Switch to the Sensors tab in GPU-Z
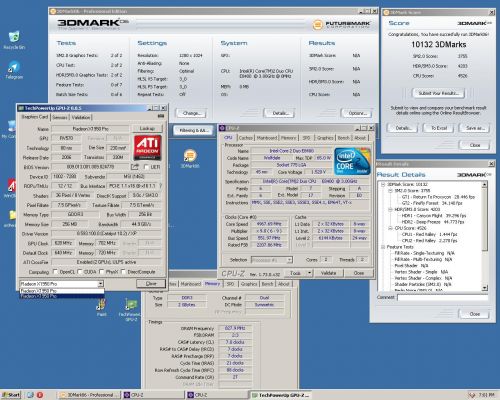 (x=60, y=117)
